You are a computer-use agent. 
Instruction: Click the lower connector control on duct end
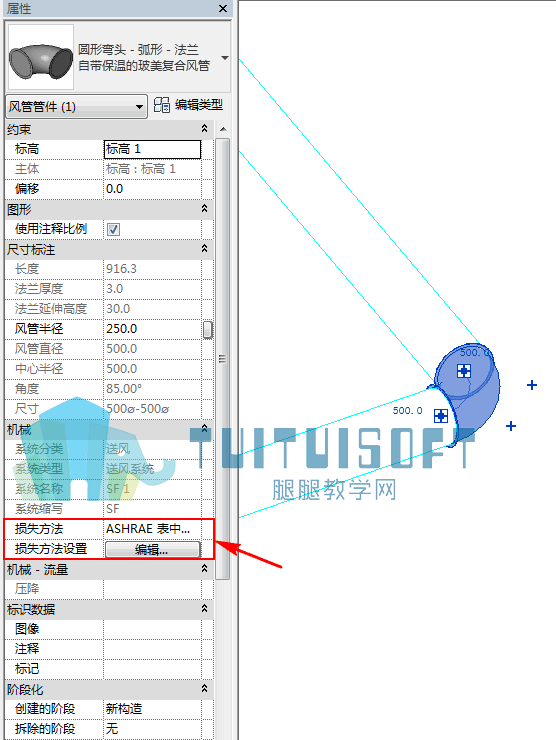pos(441,416)
